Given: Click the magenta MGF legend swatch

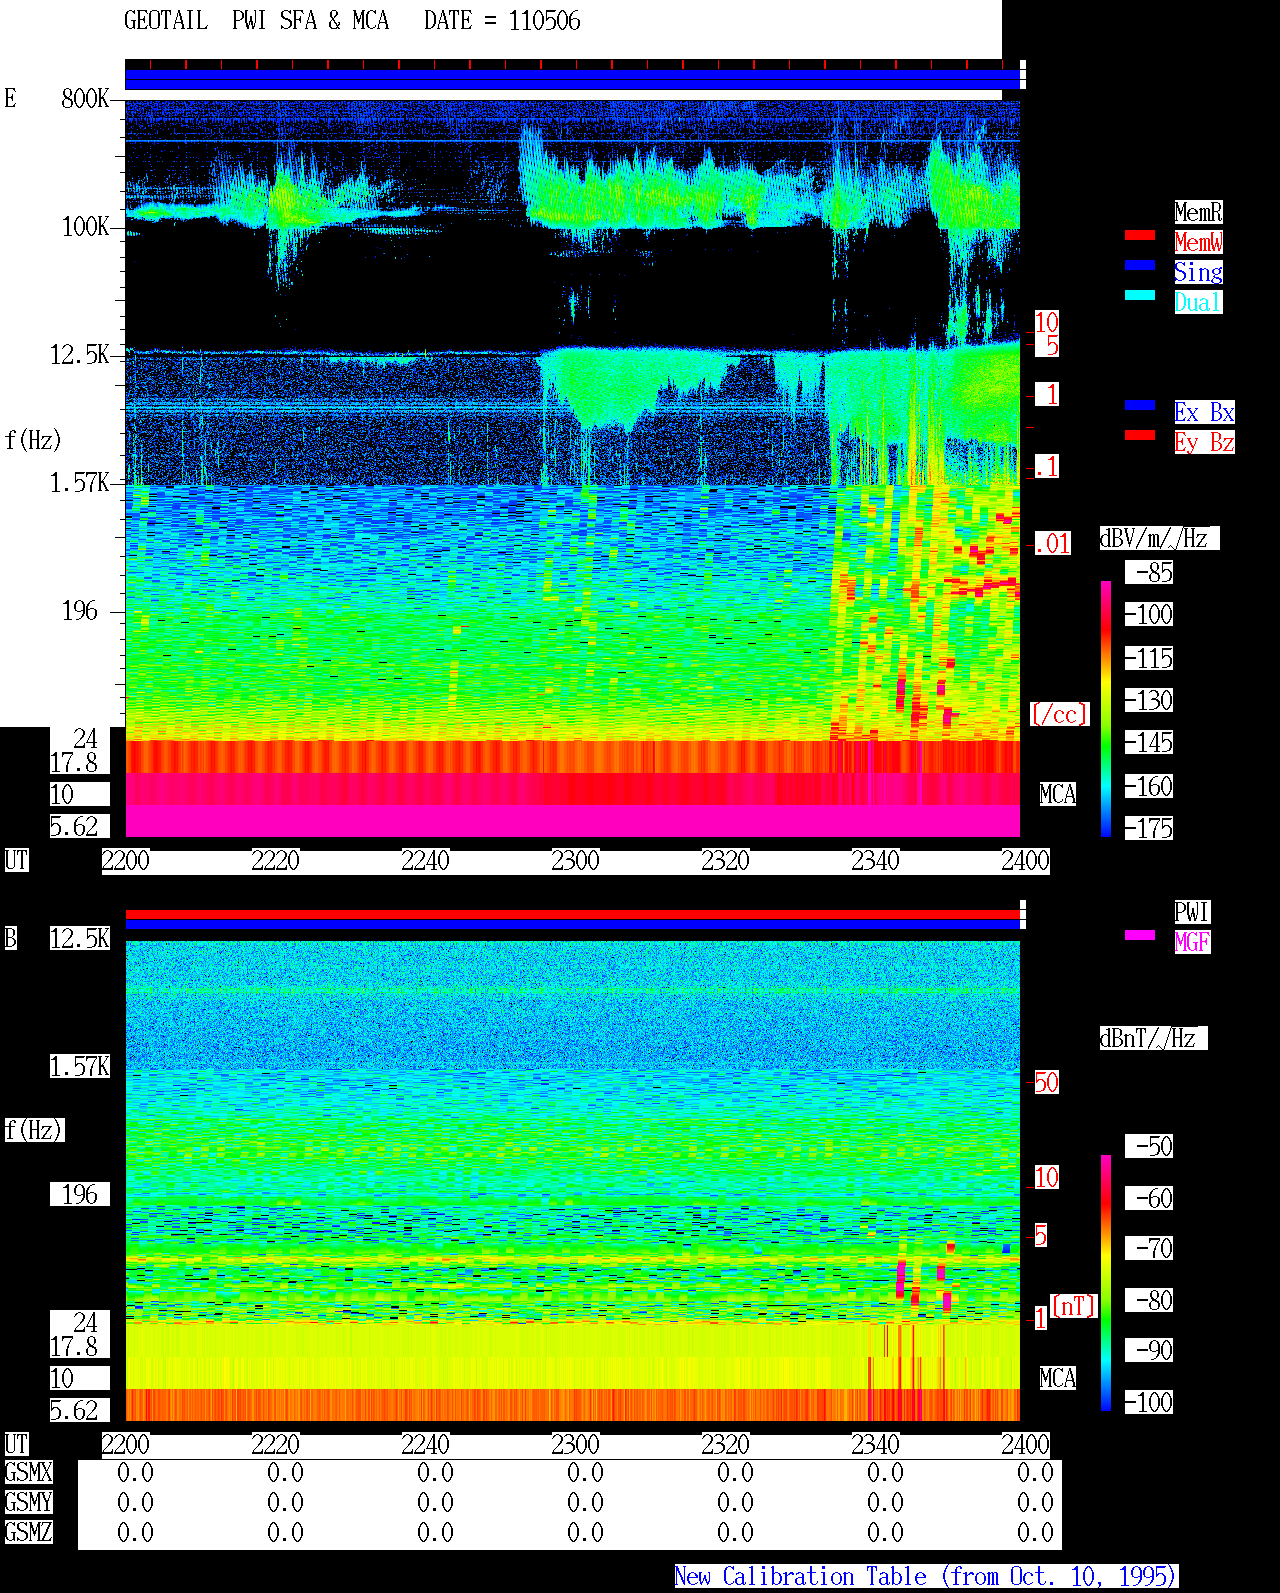Looking at the screenshot, I should (1140, 935).
